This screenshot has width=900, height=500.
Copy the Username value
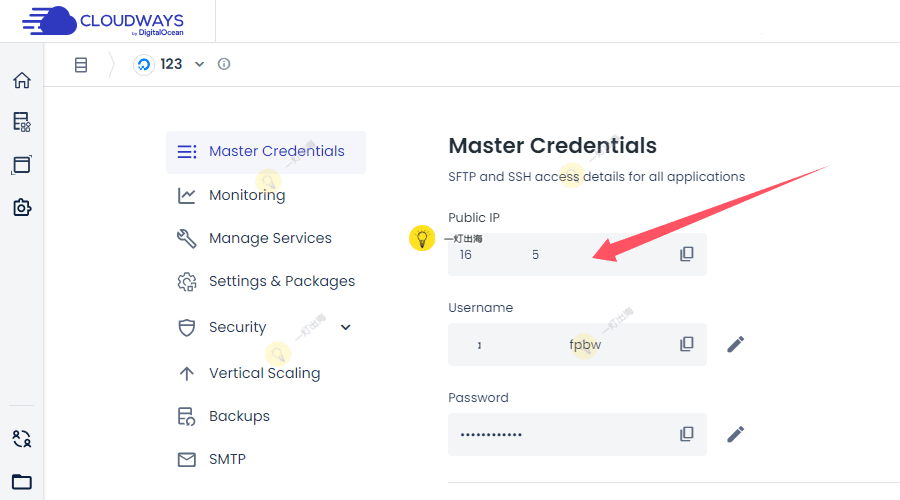[686, 344]
